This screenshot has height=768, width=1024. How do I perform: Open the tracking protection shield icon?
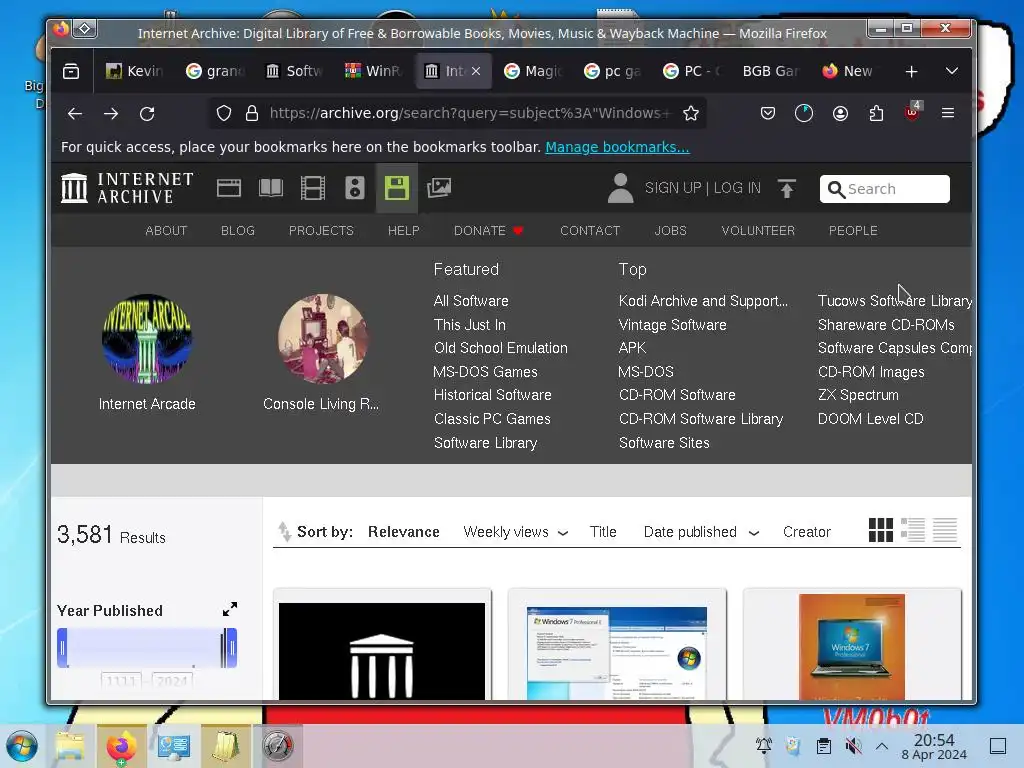224,114
